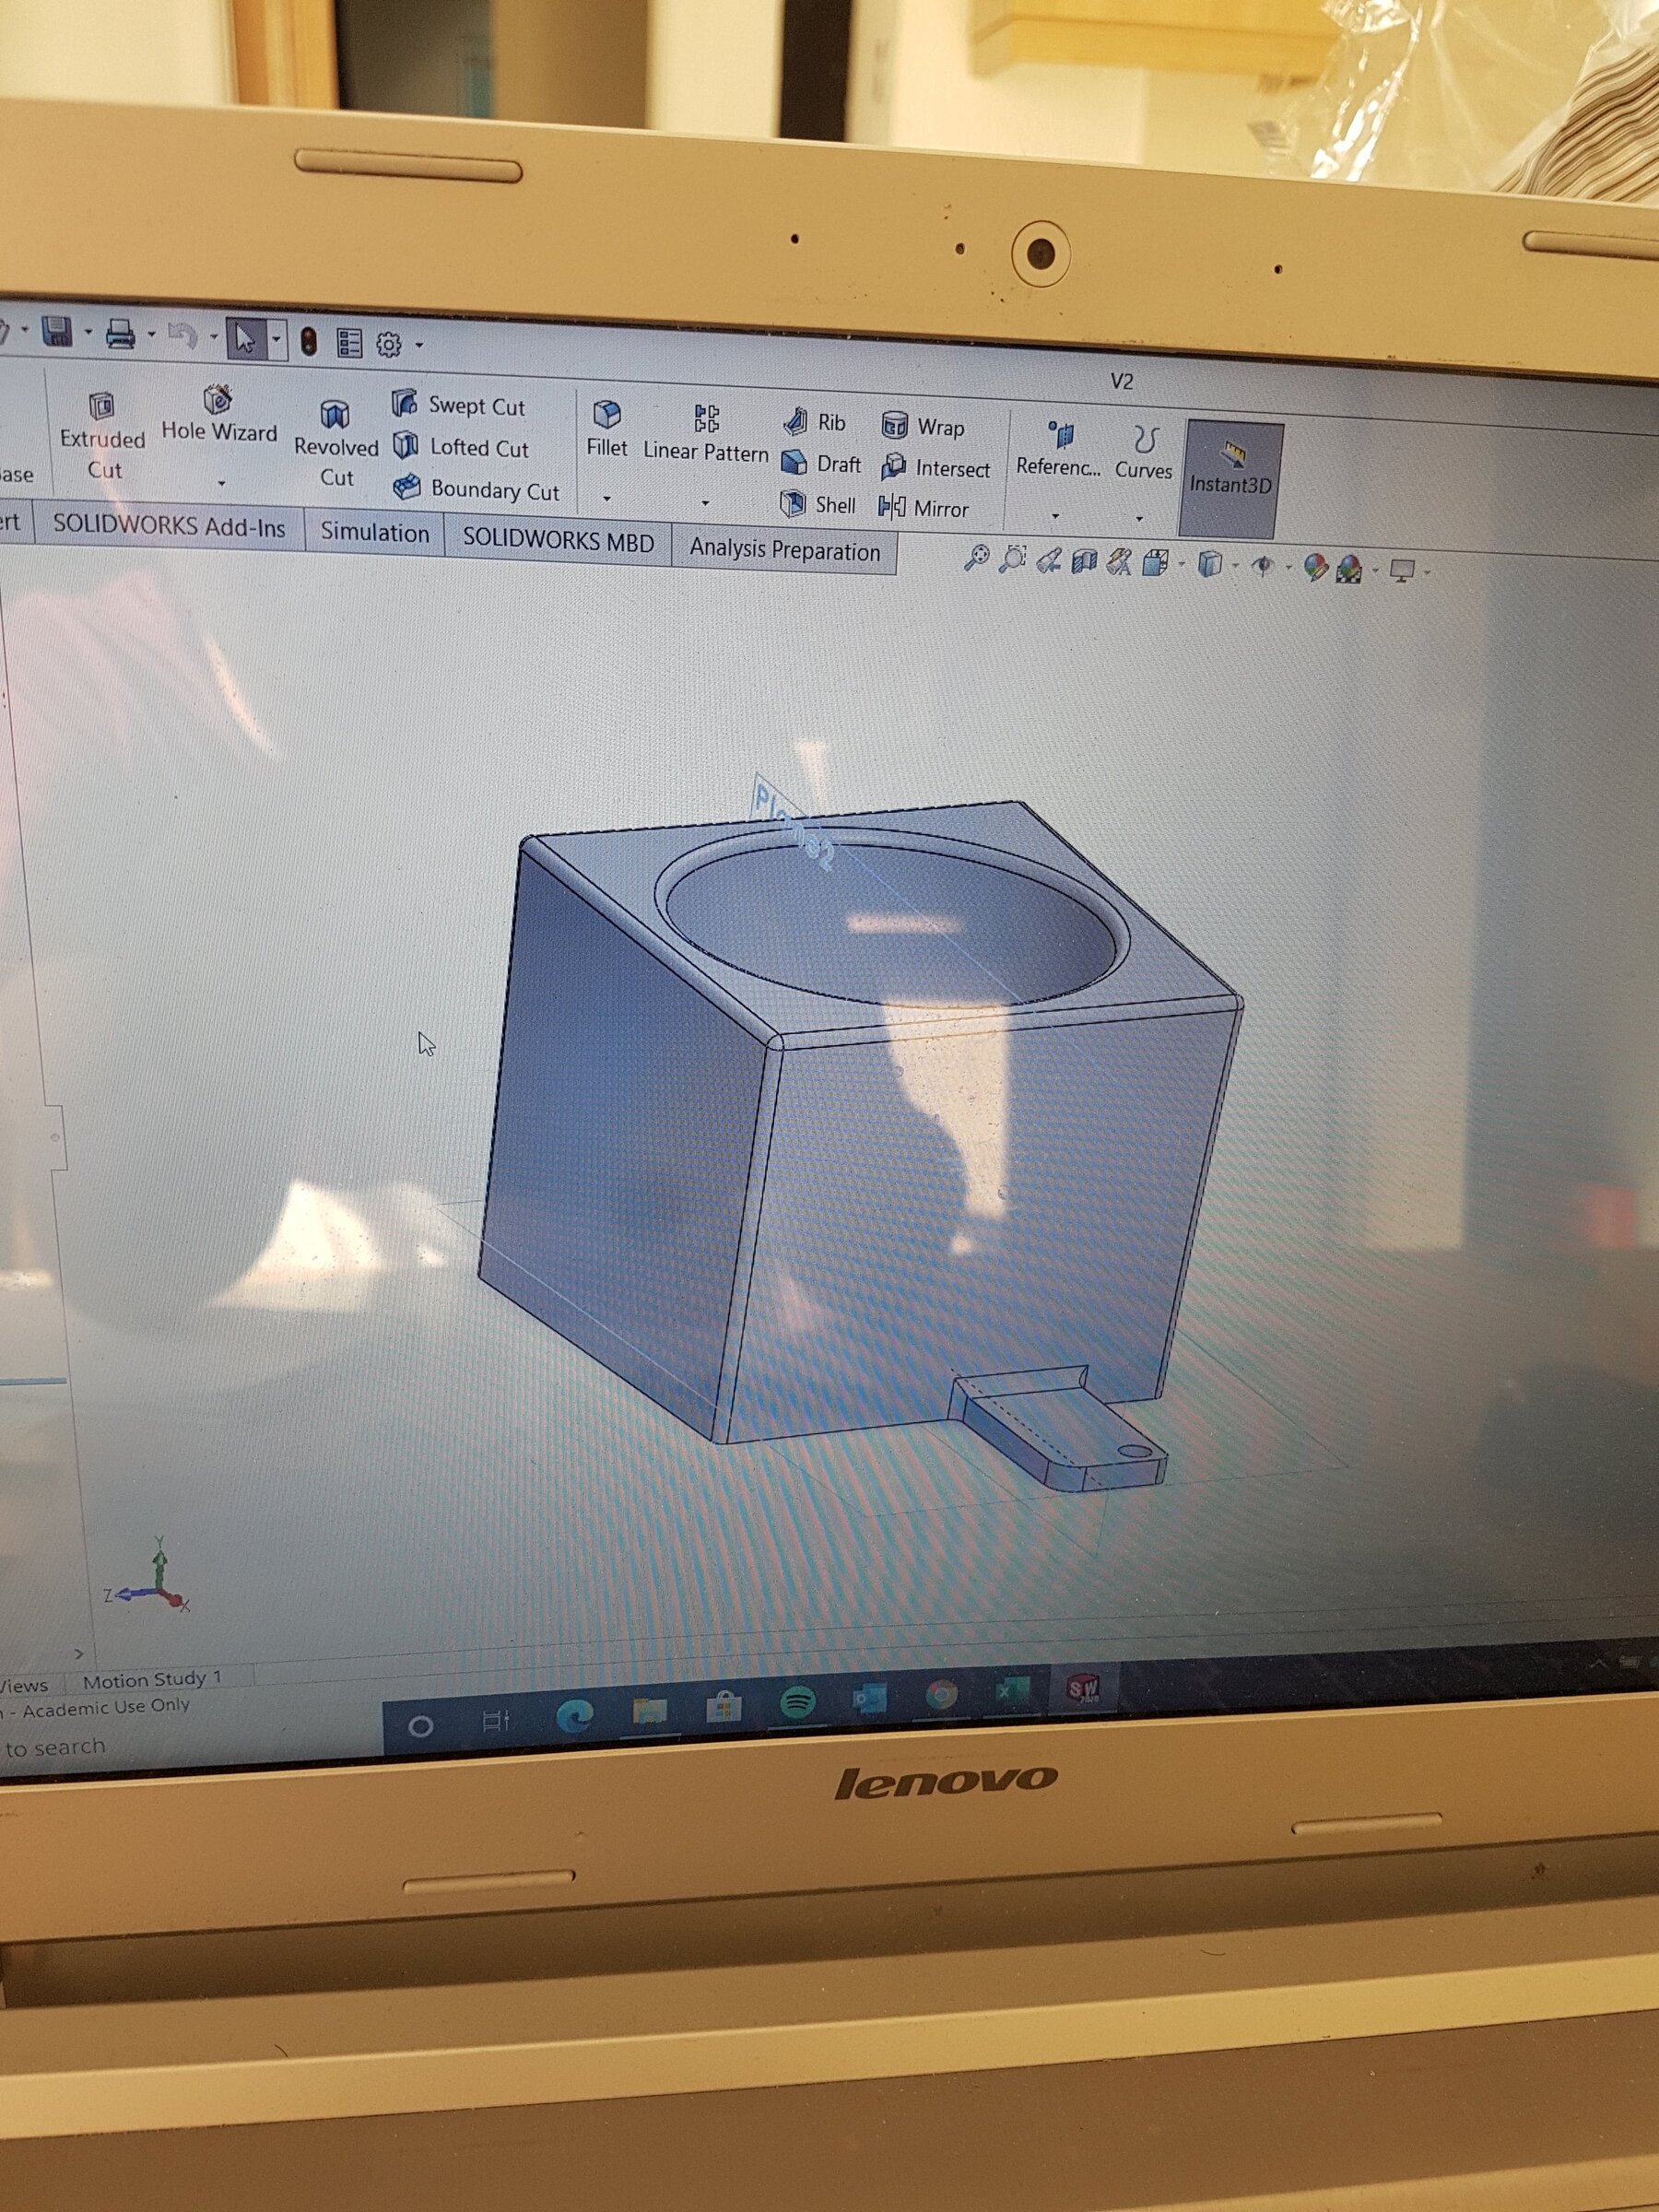Expand the Curves dropdown arrow
Screen dimensions: 1659x2212
1140,518
